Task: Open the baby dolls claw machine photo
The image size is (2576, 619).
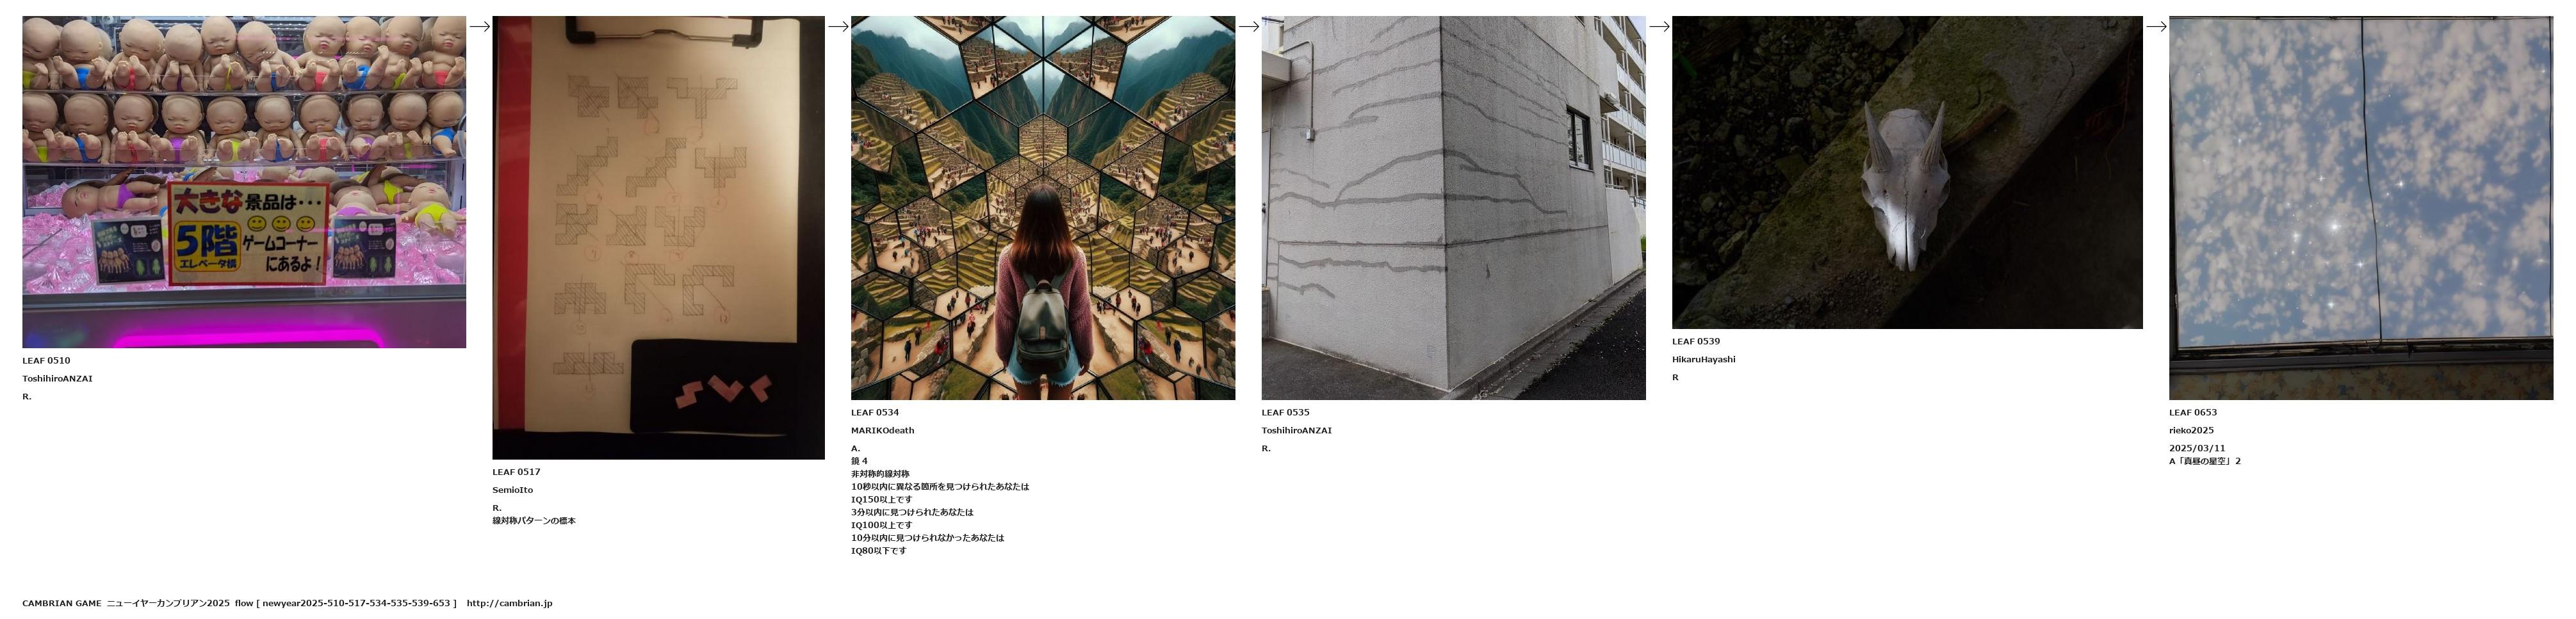Action: point(244,182)
